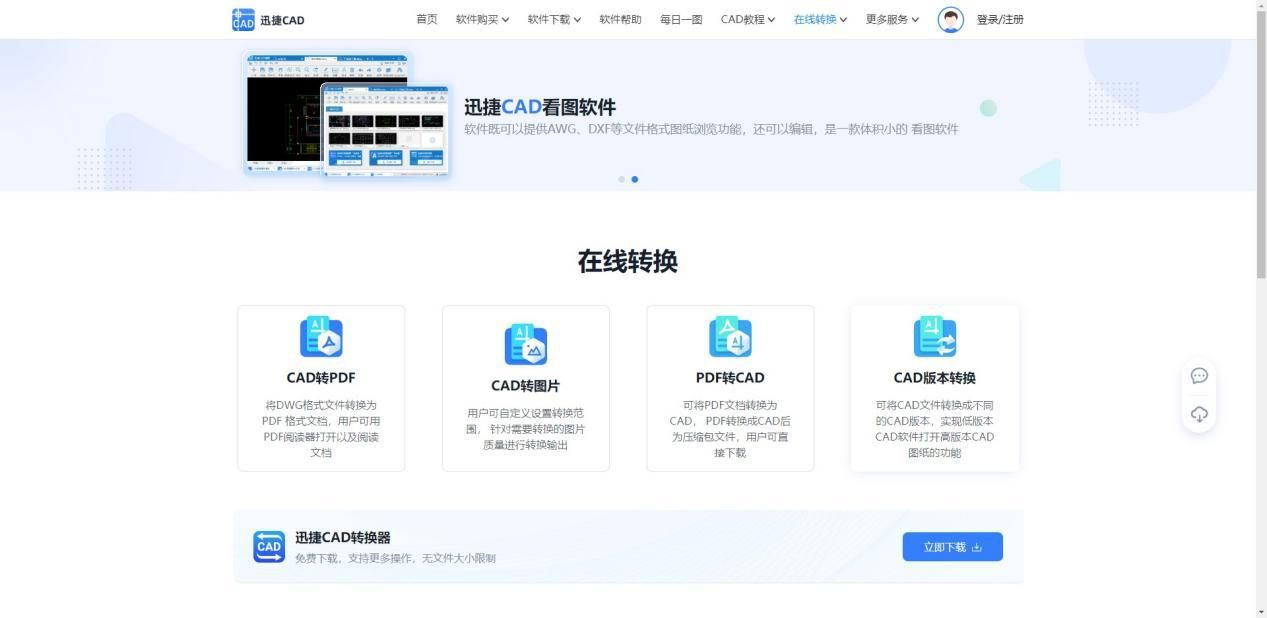Image resolution: width=1267 pixels, height=618 pixels.
Task: Open the PDF转CAD title link
Action: 730,378
